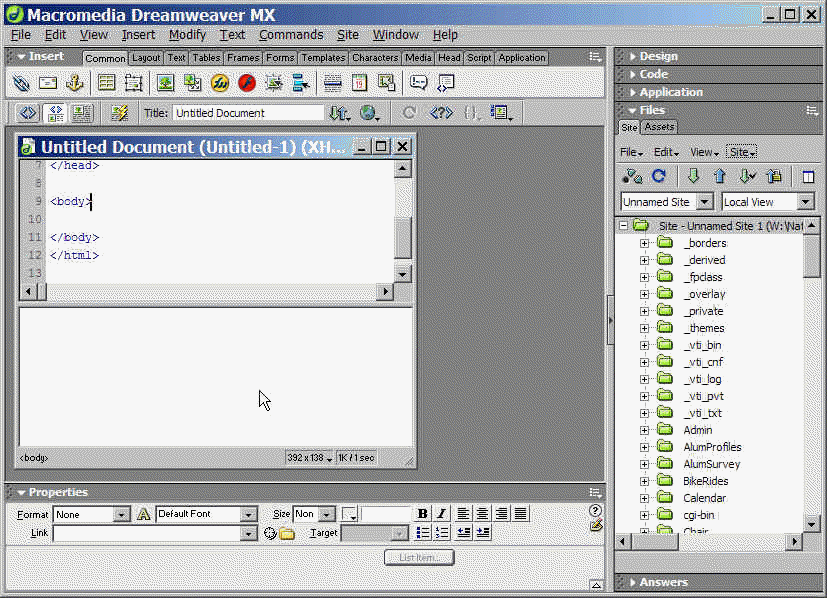827x598 pixels.
Task: Insert Fireworks HTML
Action: coord(219,83)
